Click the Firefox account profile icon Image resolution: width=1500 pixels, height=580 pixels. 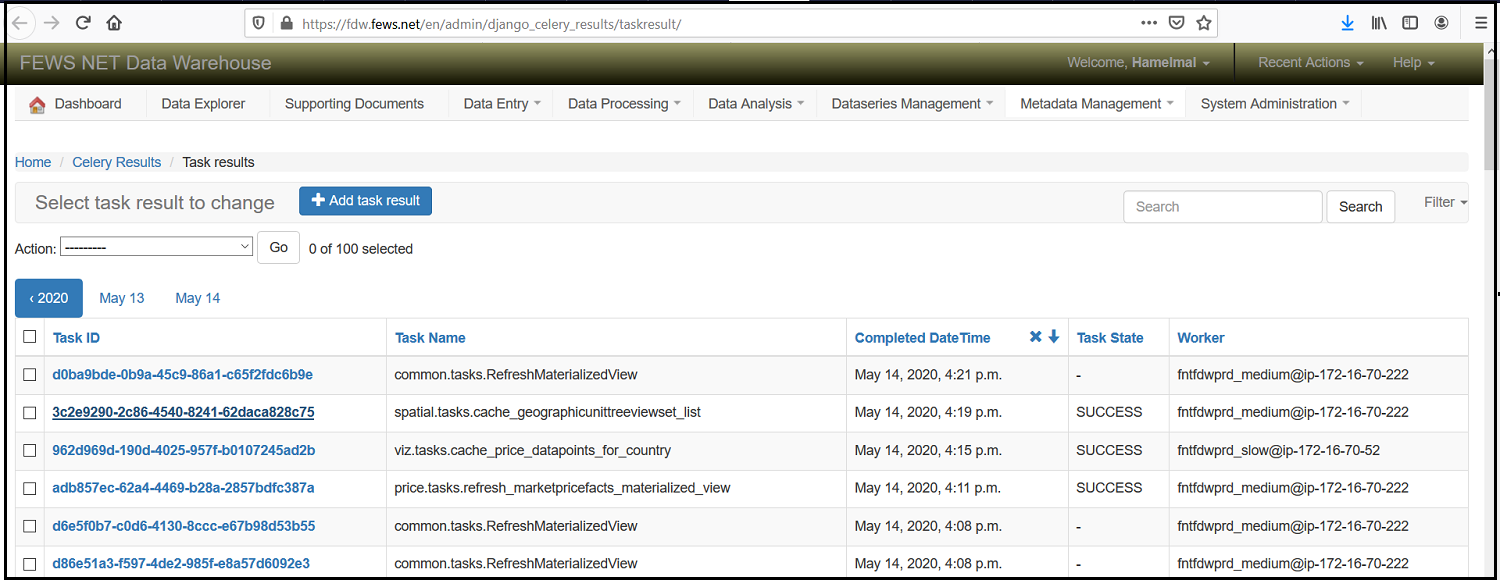pos(1441,22)
